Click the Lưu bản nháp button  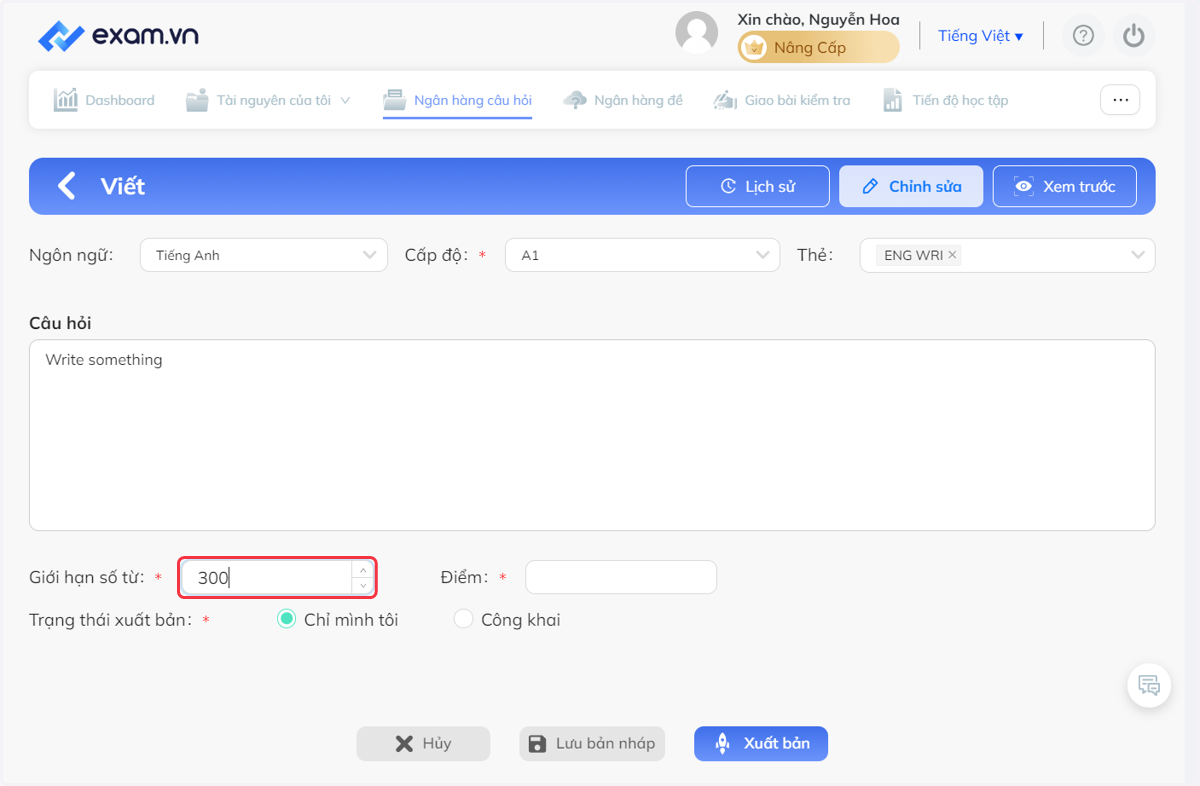click(x=592, y=743)
